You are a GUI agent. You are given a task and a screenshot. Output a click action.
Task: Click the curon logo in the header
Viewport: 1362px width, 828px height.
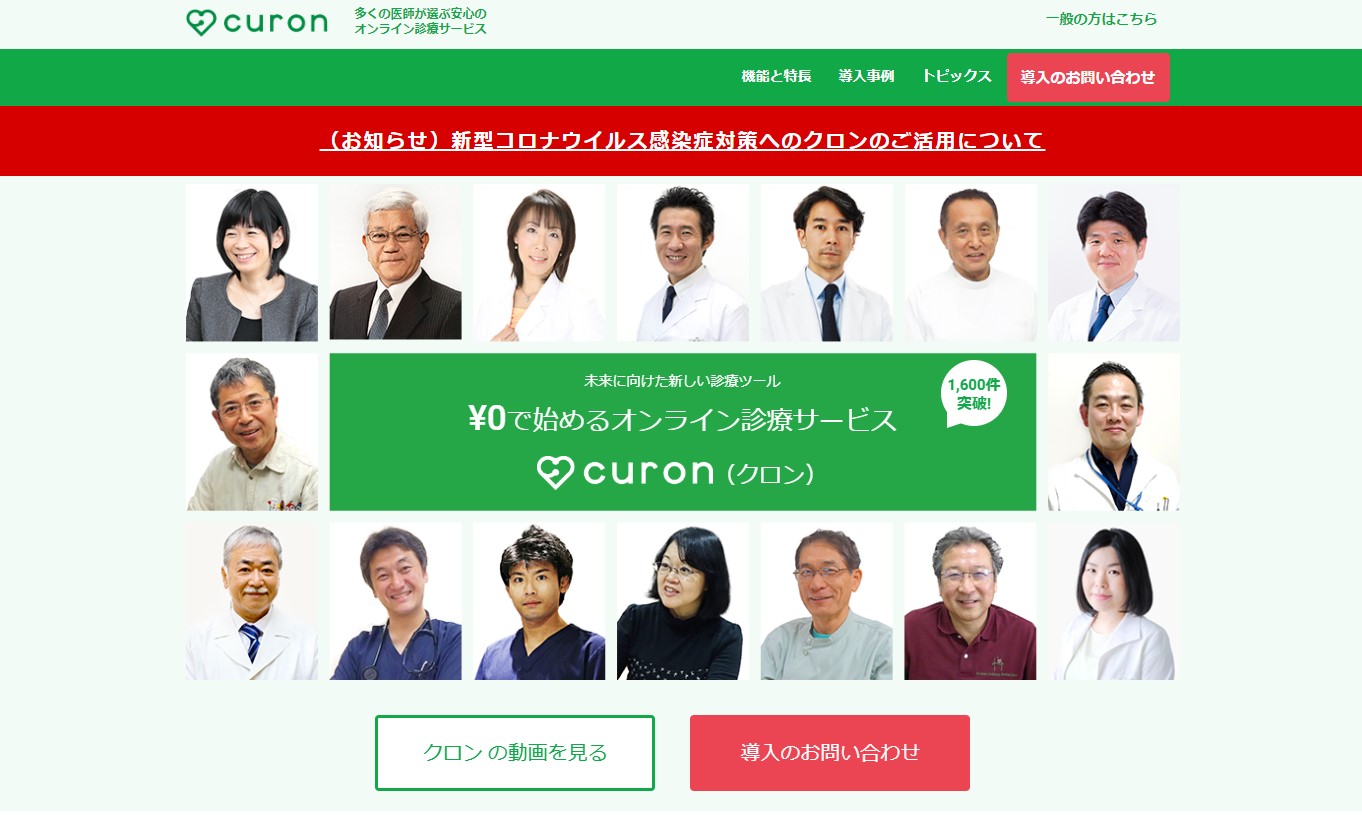(x=257, y=22)
